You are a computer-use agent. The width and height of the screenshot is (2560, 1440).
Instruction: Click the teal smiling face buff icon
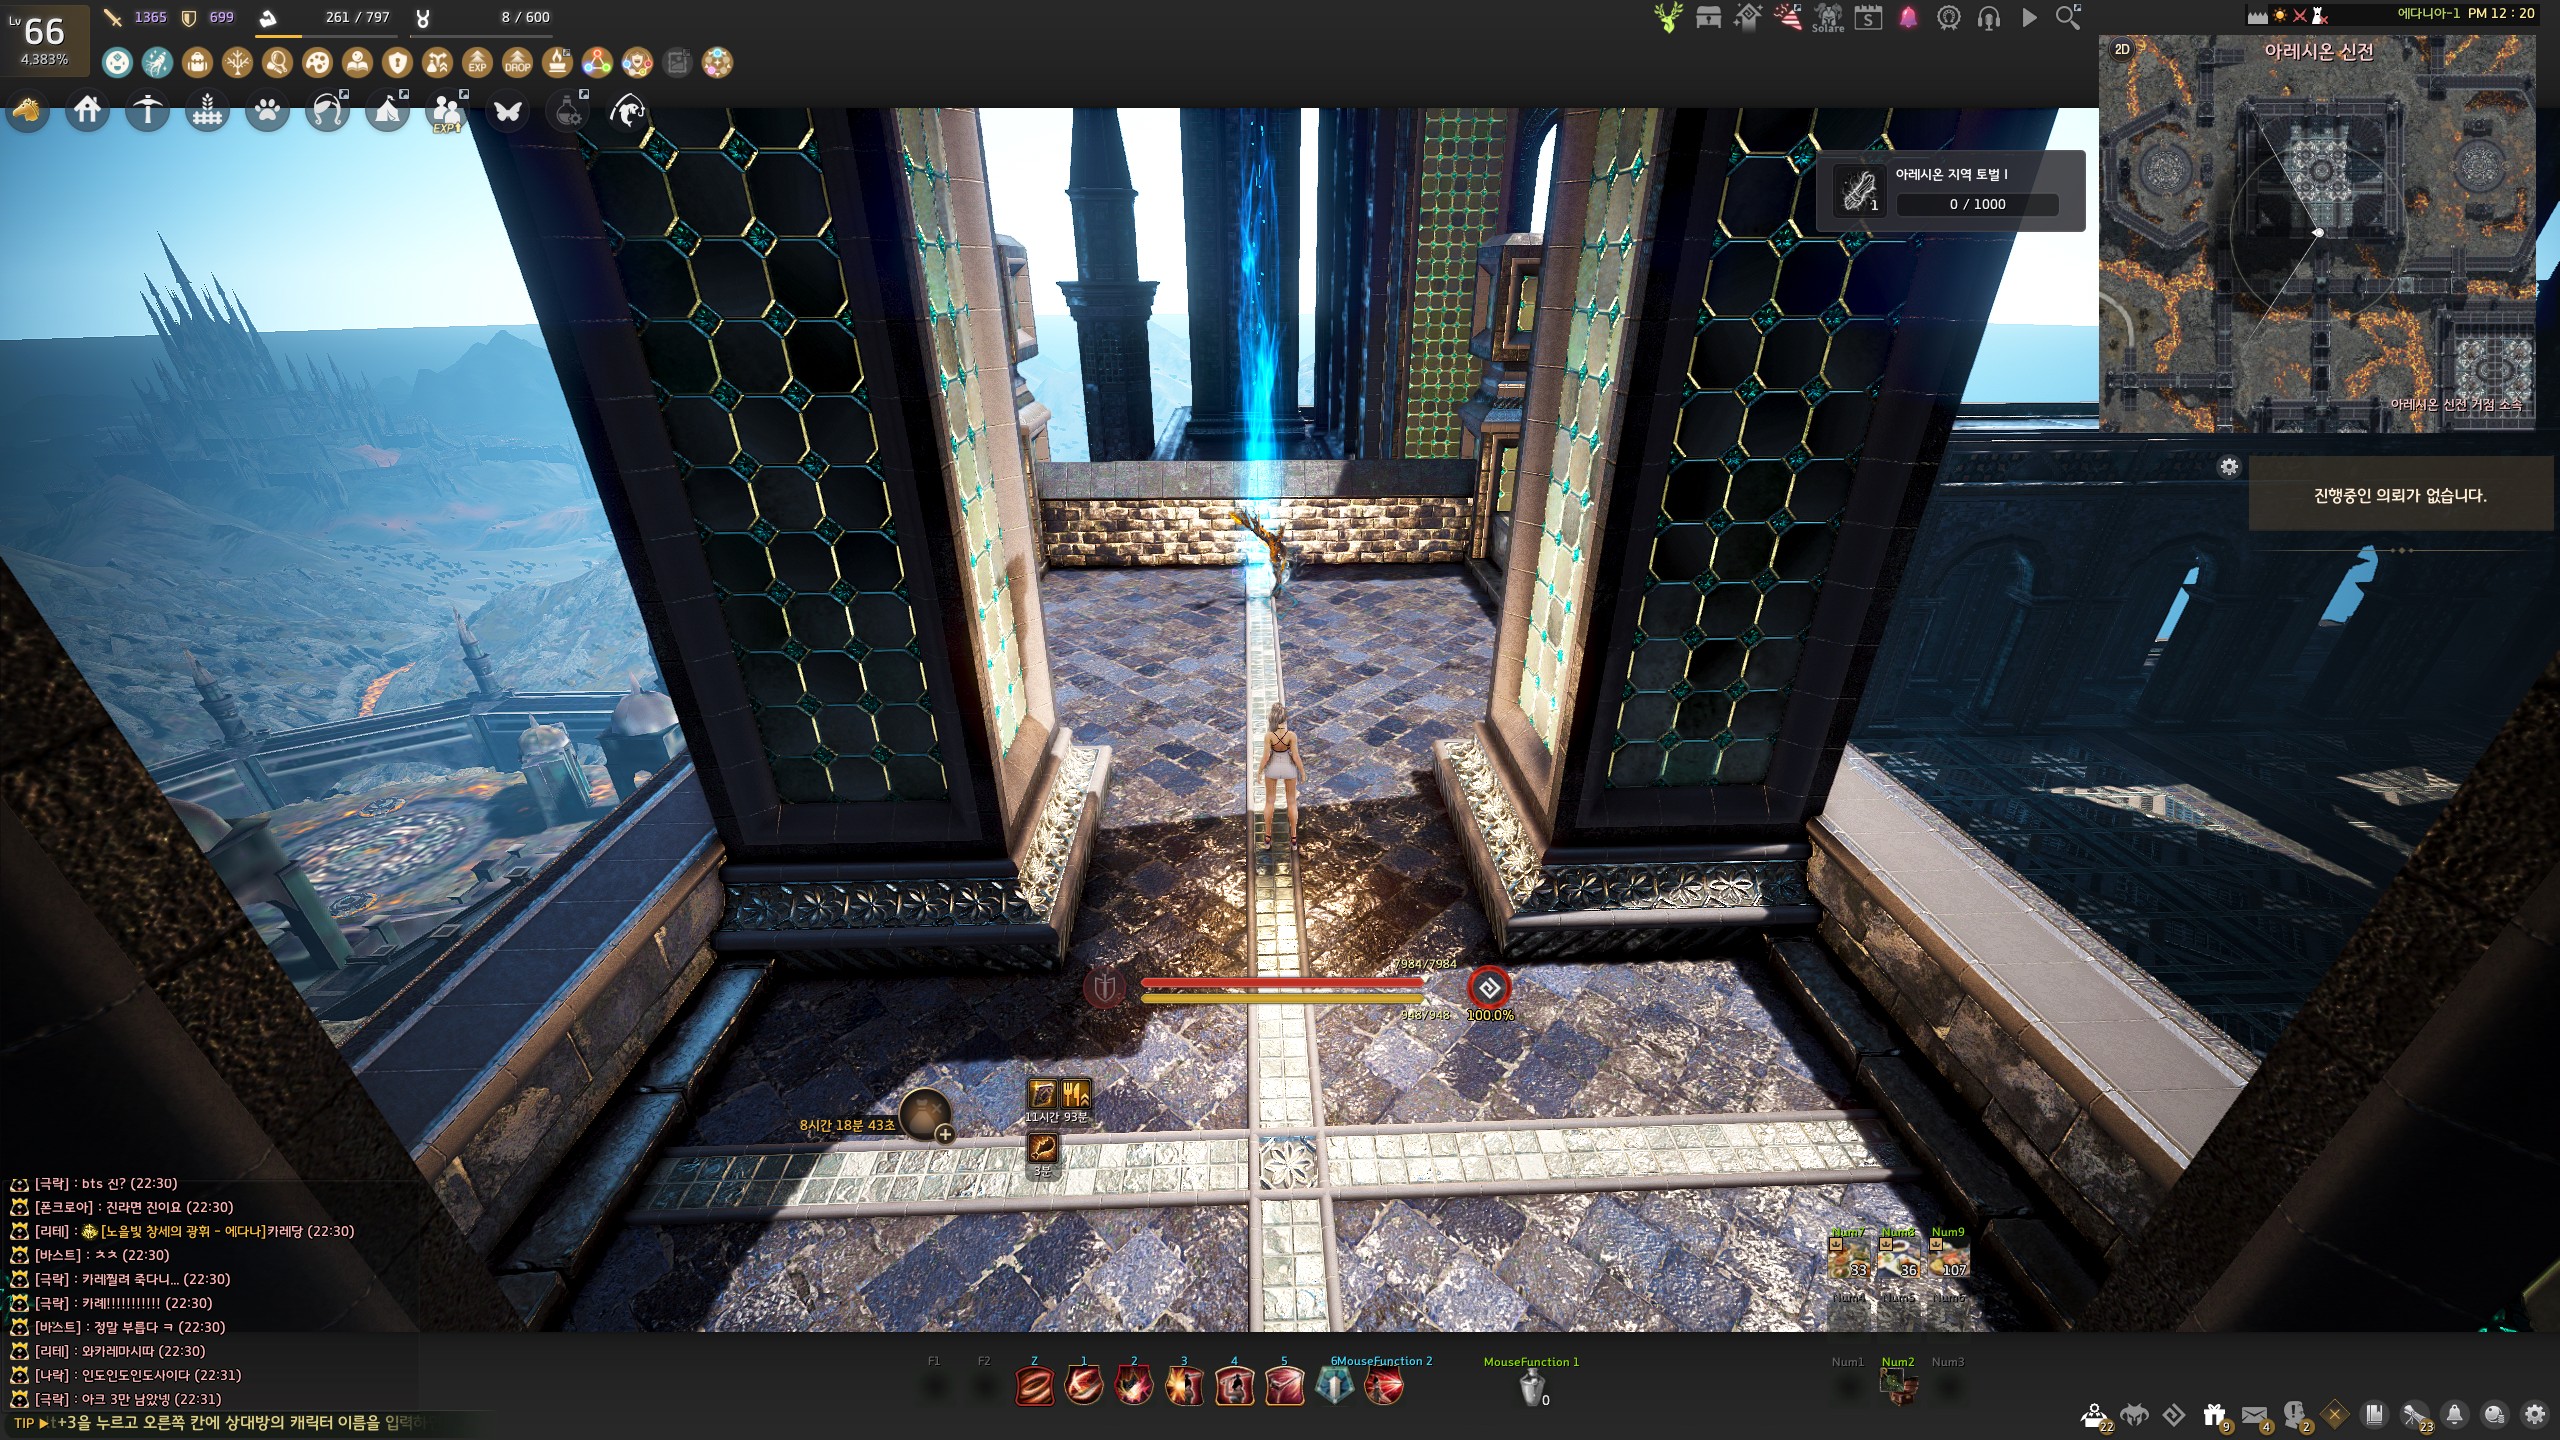(117, 63)
